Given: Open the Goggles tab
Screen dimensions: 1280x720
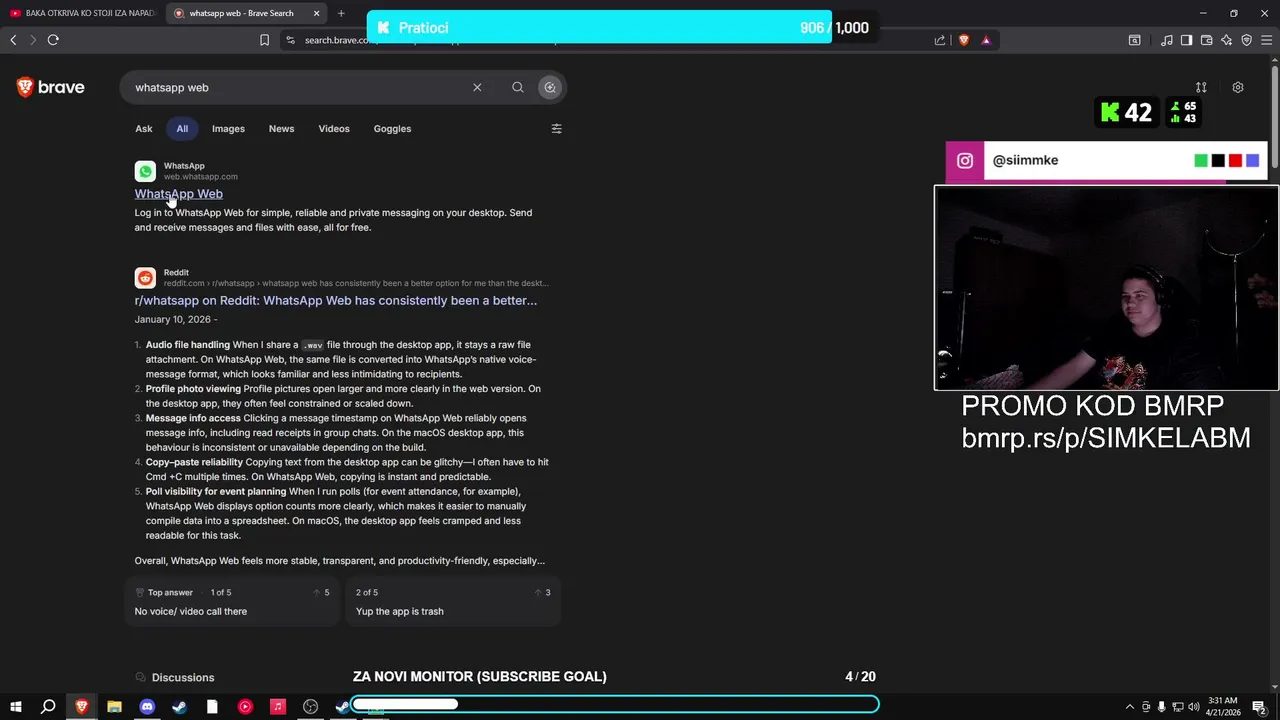Looking at the screenshot, I should tap(392, 129).
